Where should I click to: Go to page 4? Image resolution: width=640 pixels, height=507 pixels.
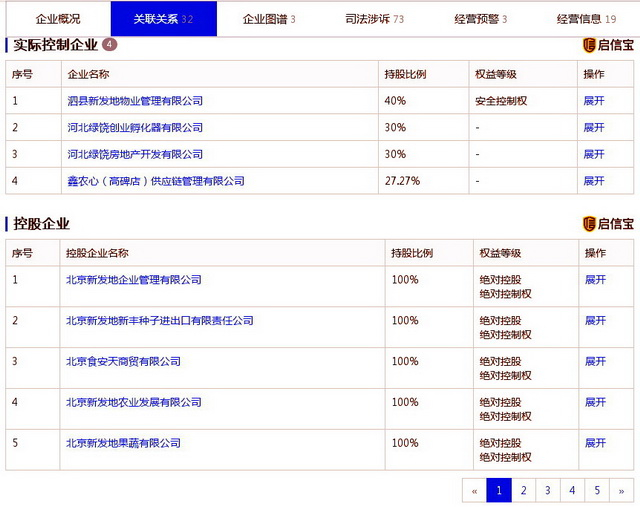tap(572, 490)
